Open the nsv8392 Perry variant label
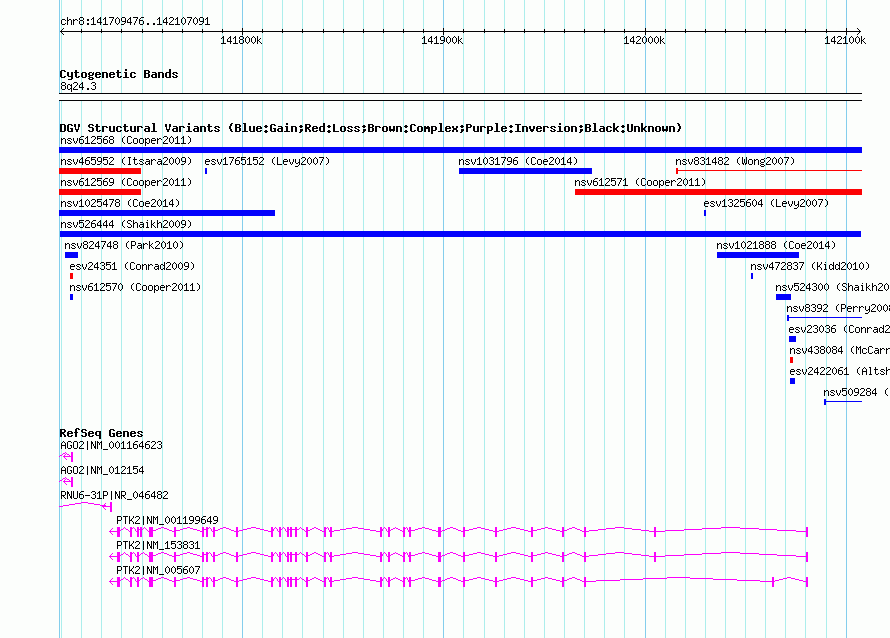Viewport: 890px width, 638px height. pos(838,308)
